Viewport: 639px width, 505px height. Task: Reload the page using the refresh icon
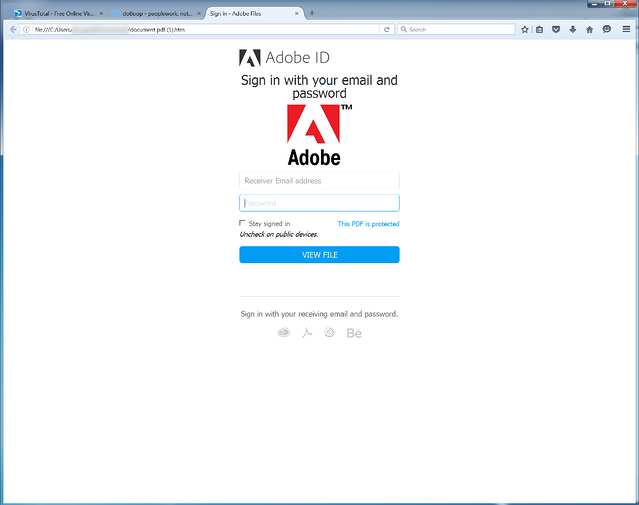[387, 30]
